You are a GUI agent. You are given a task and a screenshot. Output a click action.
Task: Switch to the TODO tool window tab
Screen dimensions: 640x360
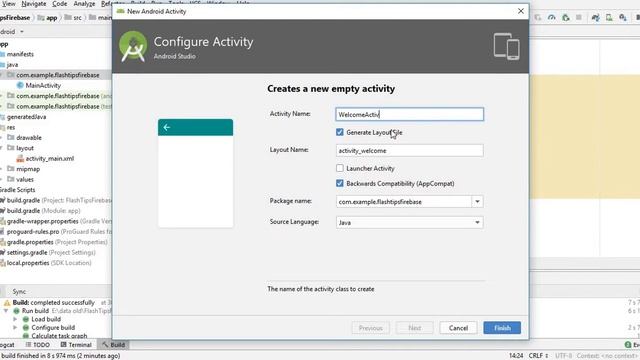(x=38, y=345)
